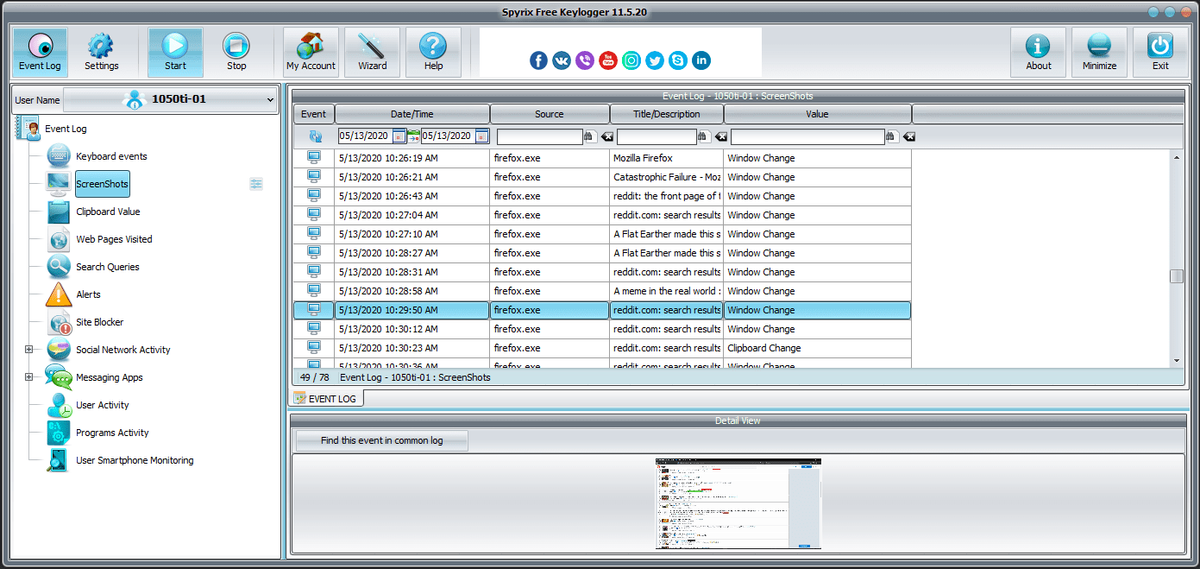1200x569 pixels.
Task: Open the end date calendar picker
Action: tap(482, 137)
